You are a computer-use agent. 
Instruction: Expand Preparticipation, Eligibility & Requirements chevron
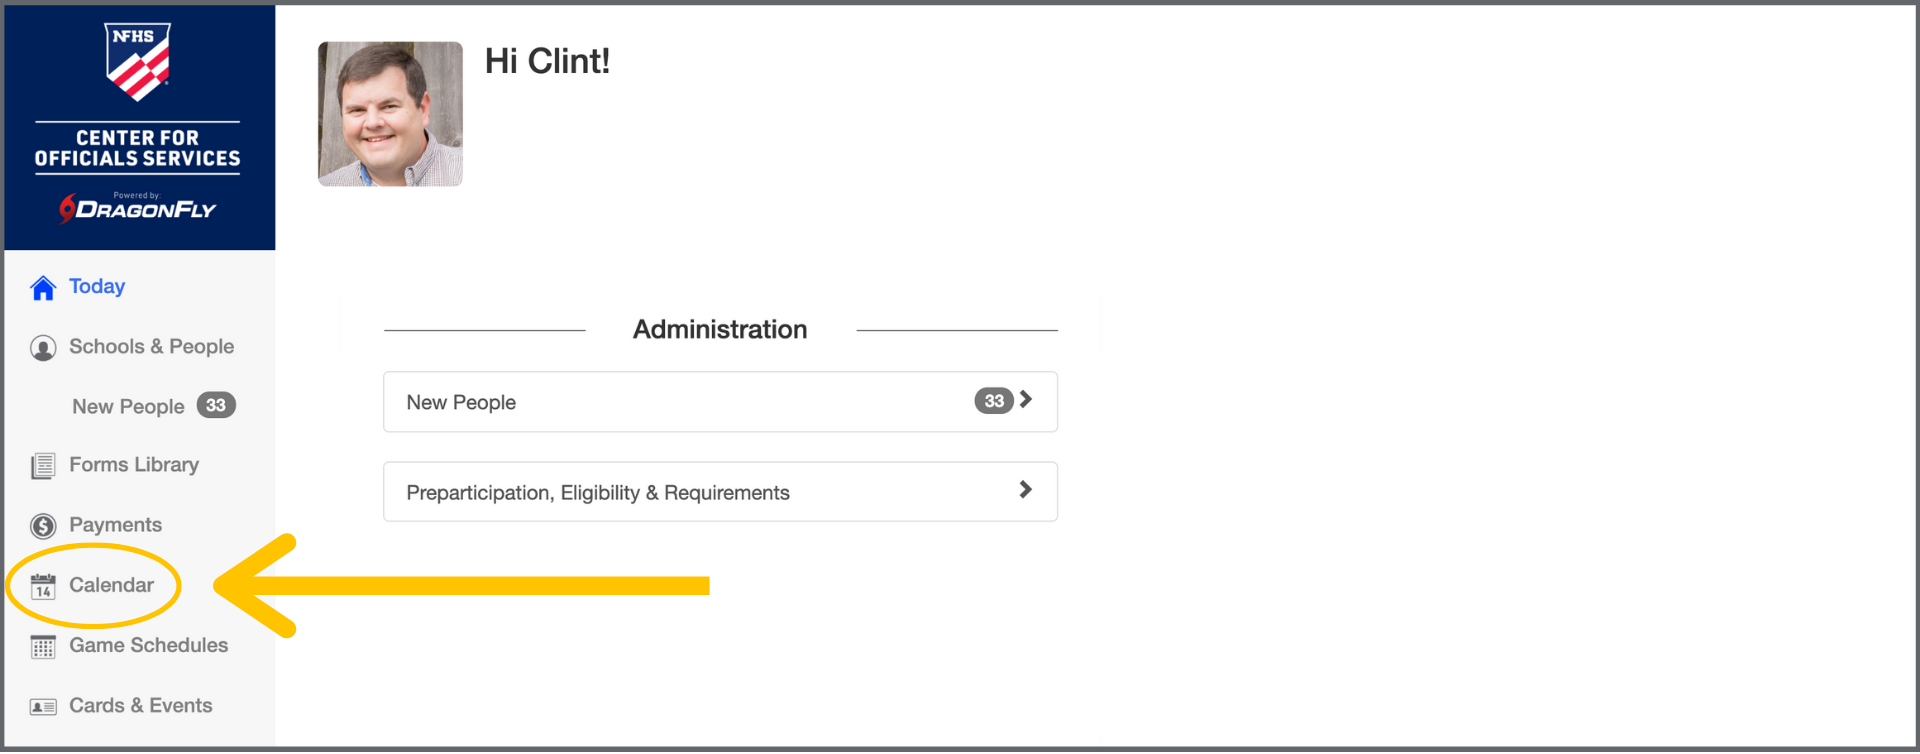click(x=1025, y=490)
